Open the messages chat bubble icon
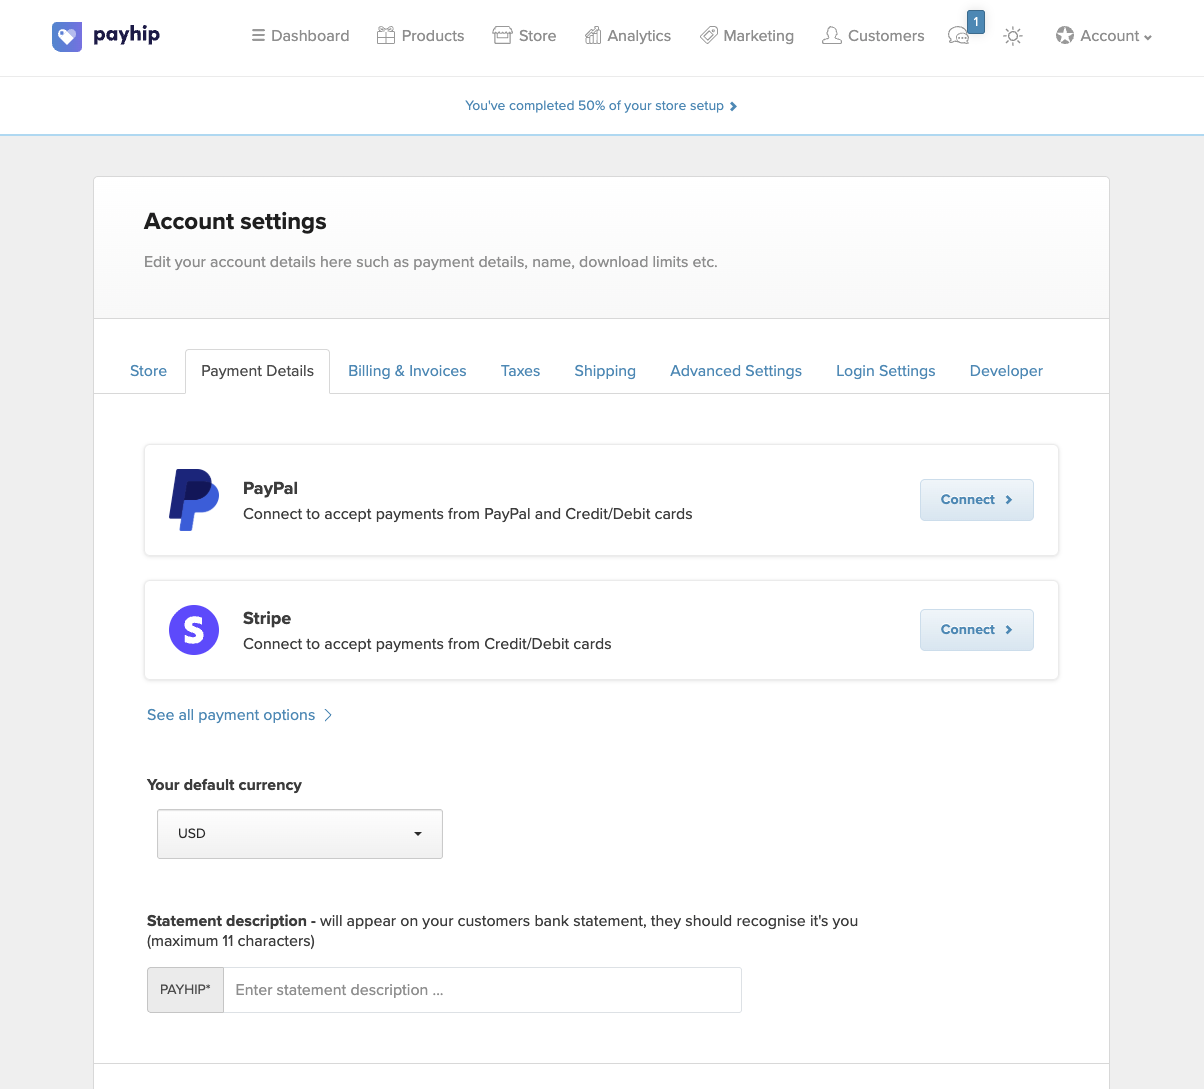 959,36
